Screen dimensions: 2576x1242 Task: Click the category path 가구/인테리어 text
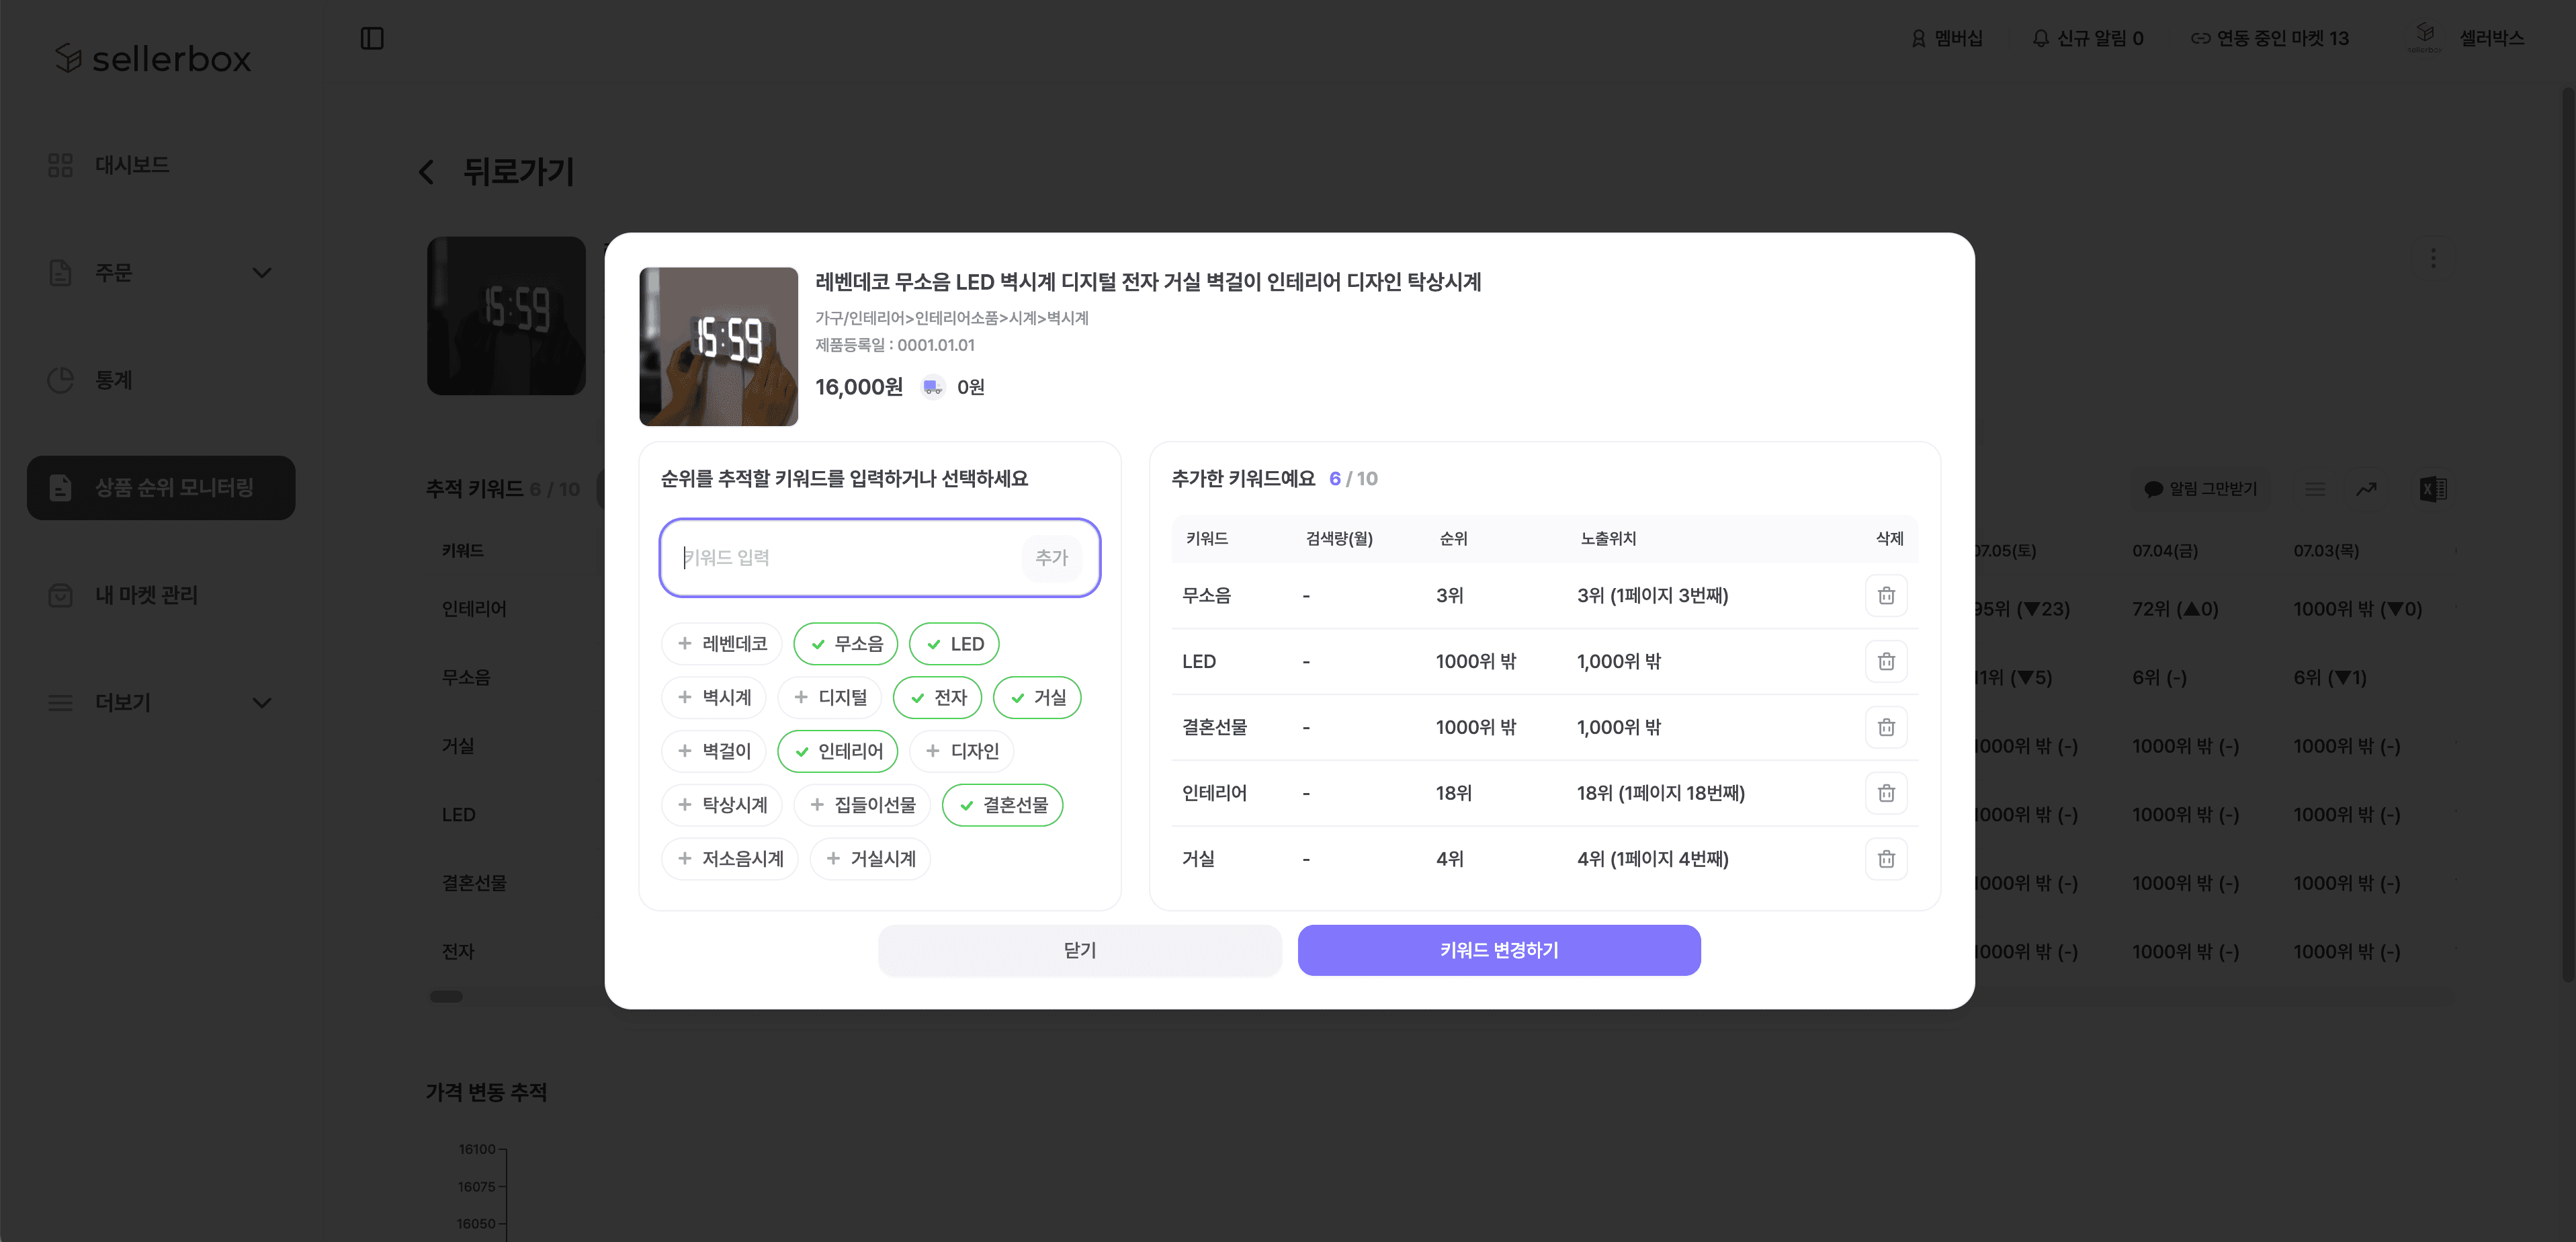point(951,318)
